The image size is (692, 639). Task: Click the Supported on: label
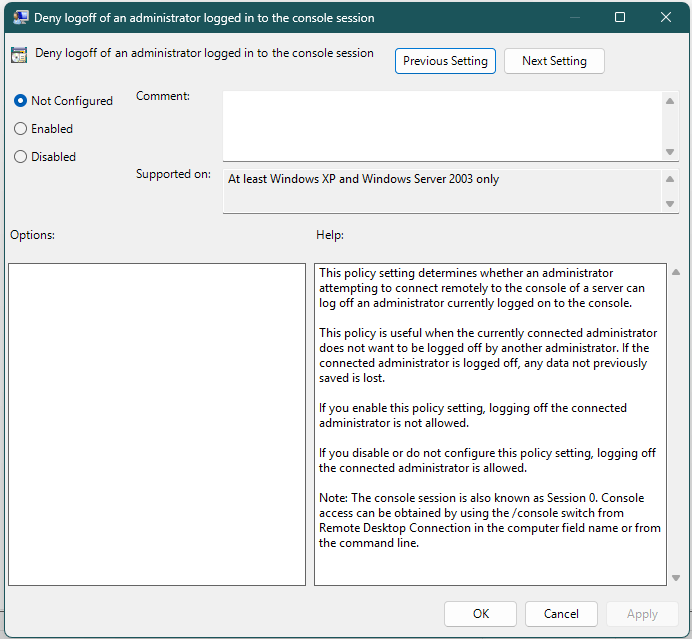173,174
